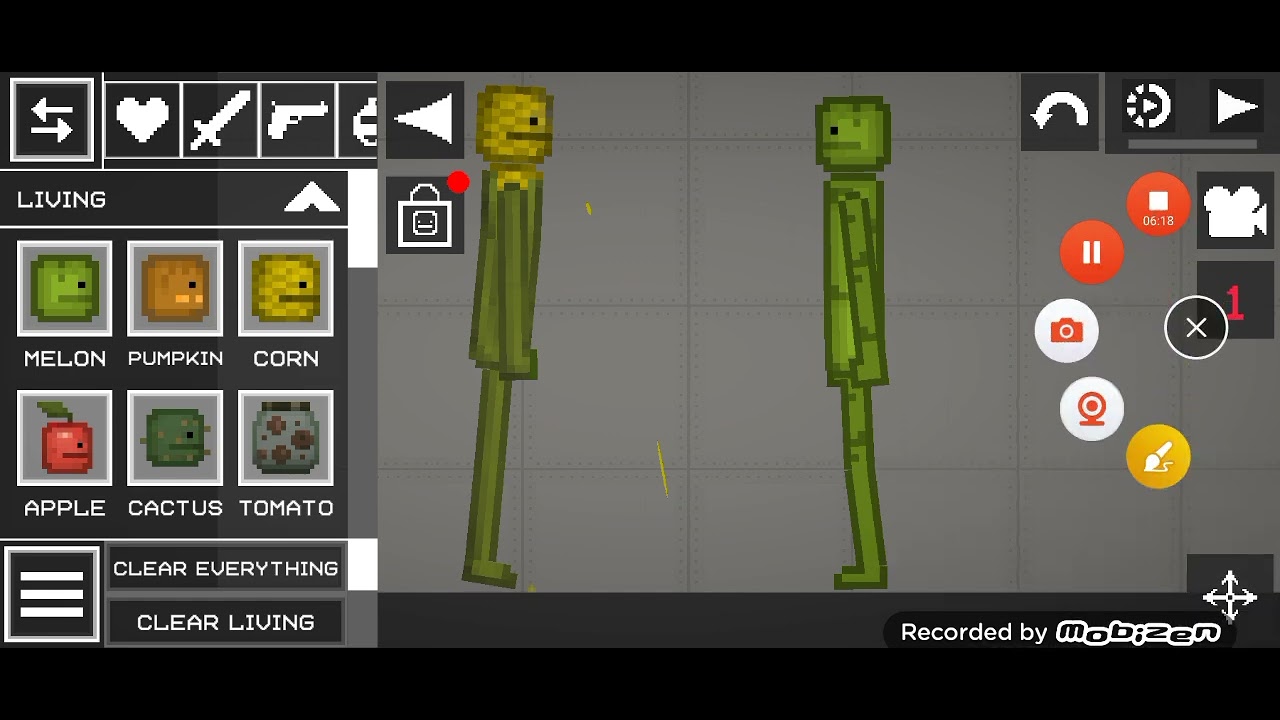
Task: Select the Corn character
Action: (x=286, y=289)
